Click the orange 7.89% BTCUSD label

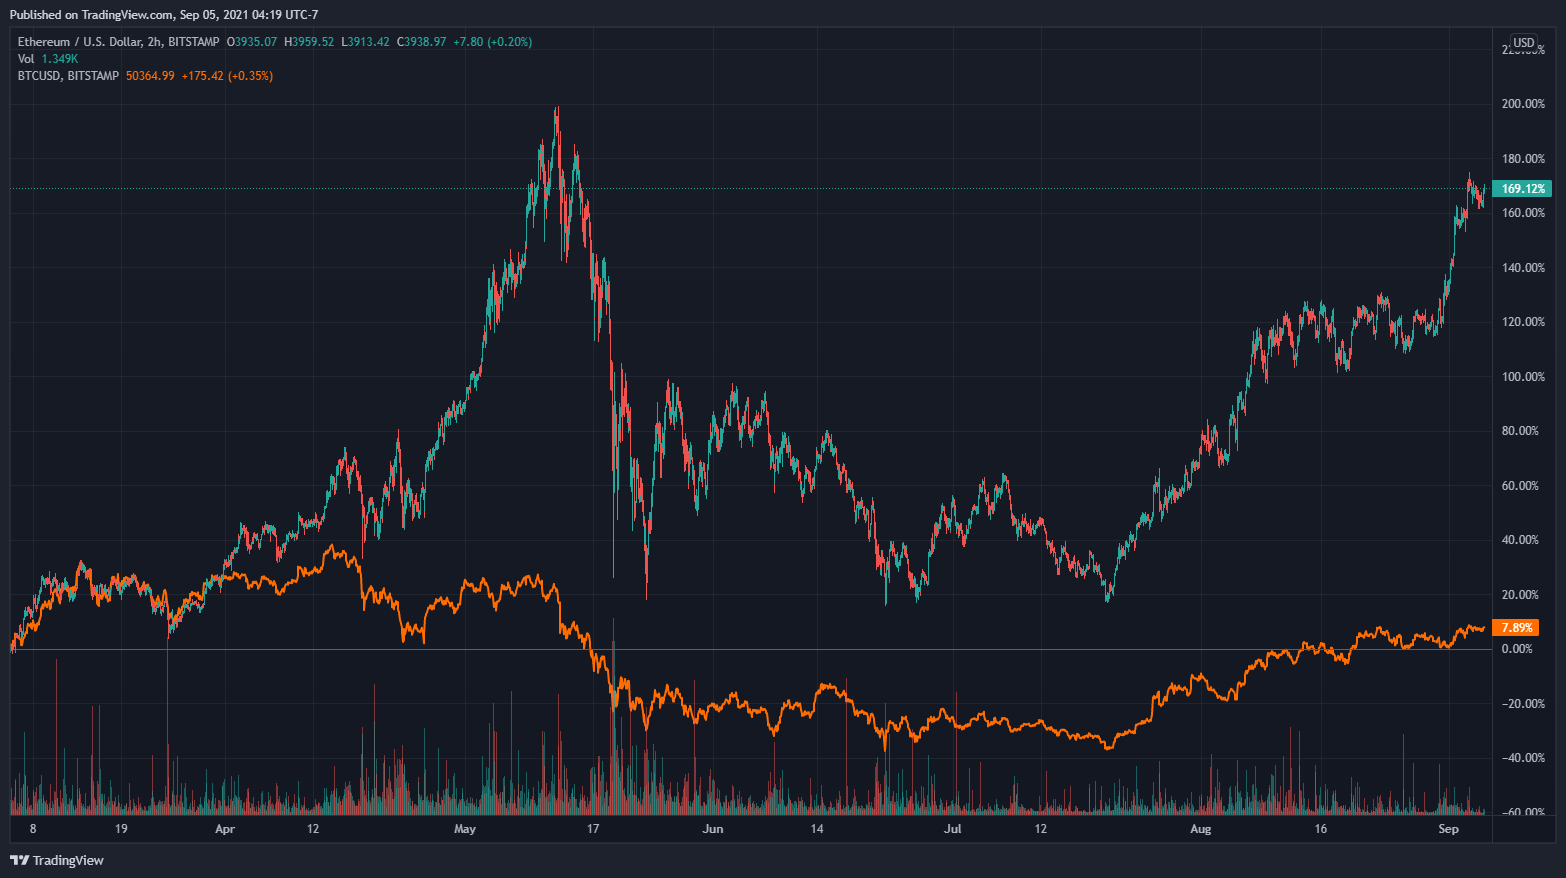coord(1516,628)
